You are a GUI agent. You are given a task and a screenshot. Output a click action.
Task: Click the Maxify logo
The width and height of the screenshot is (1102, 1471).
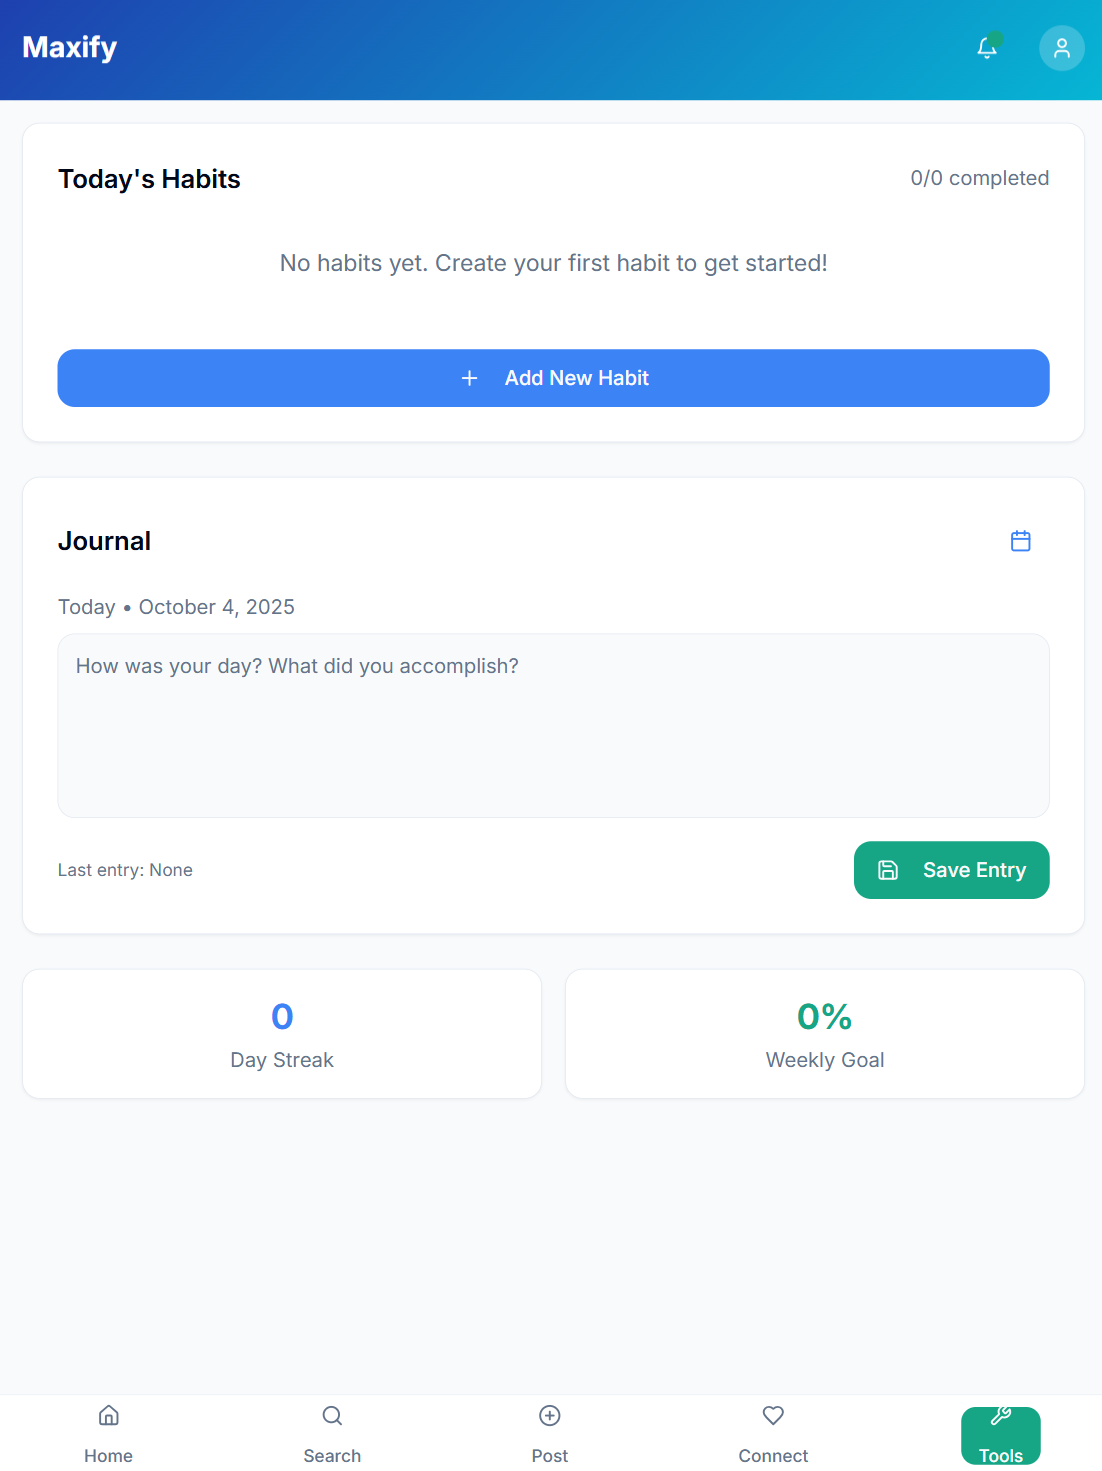point(68,47)
